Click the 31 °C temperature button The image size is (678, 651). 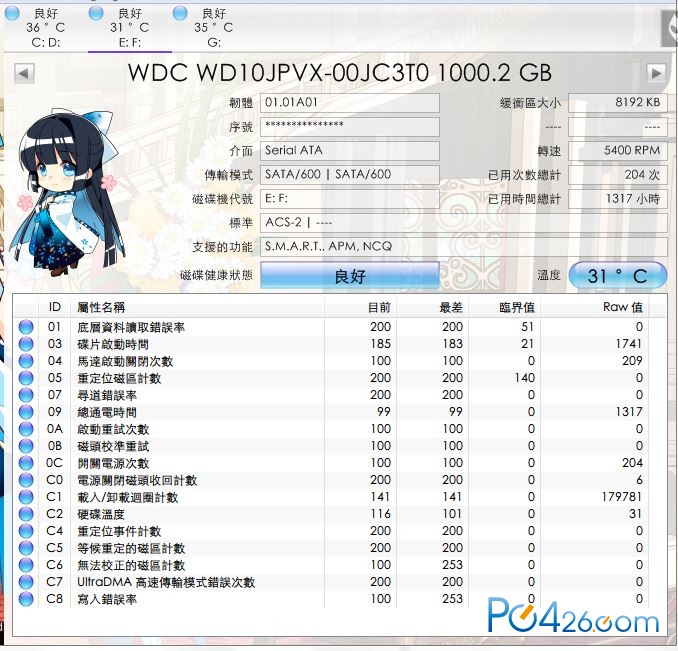coord(617,275)
